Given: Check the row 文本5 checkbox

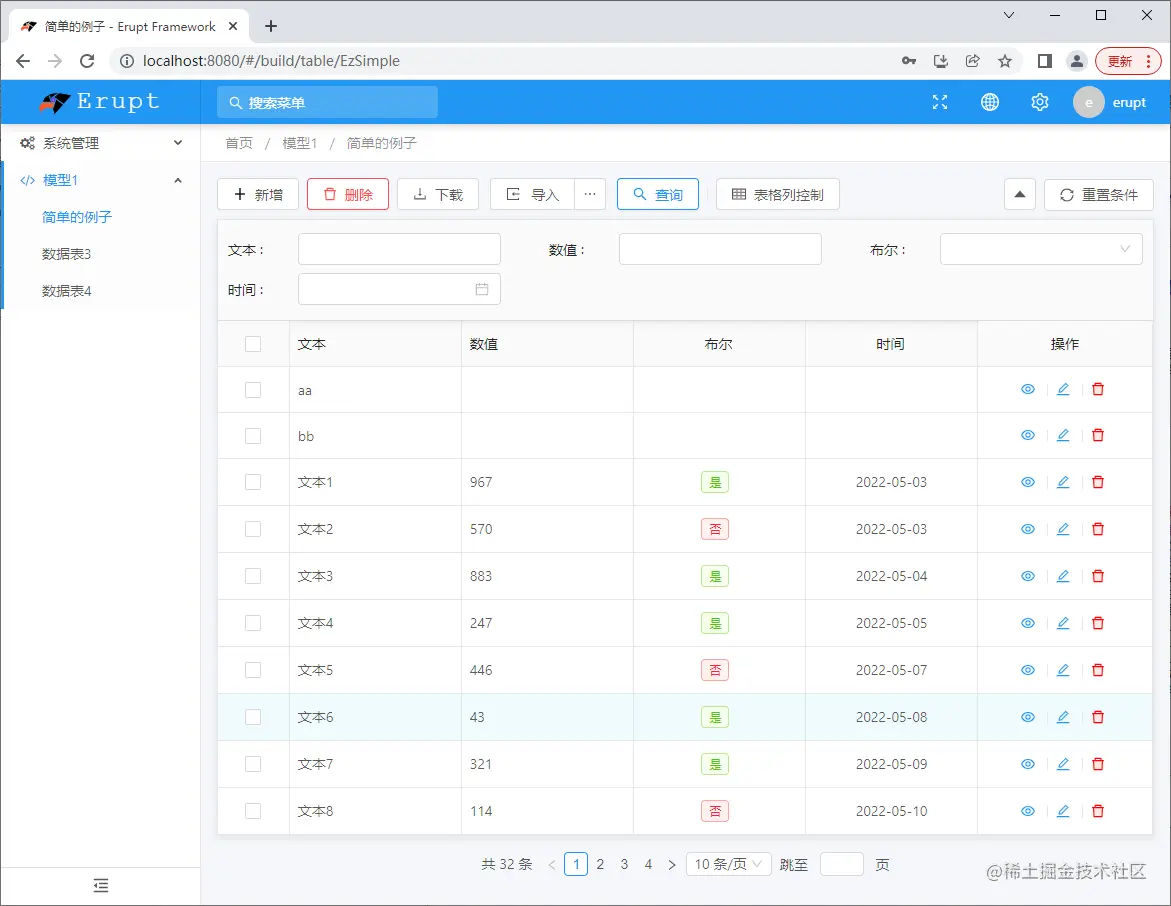Looking at the screenshot, I should click(253, 670).
